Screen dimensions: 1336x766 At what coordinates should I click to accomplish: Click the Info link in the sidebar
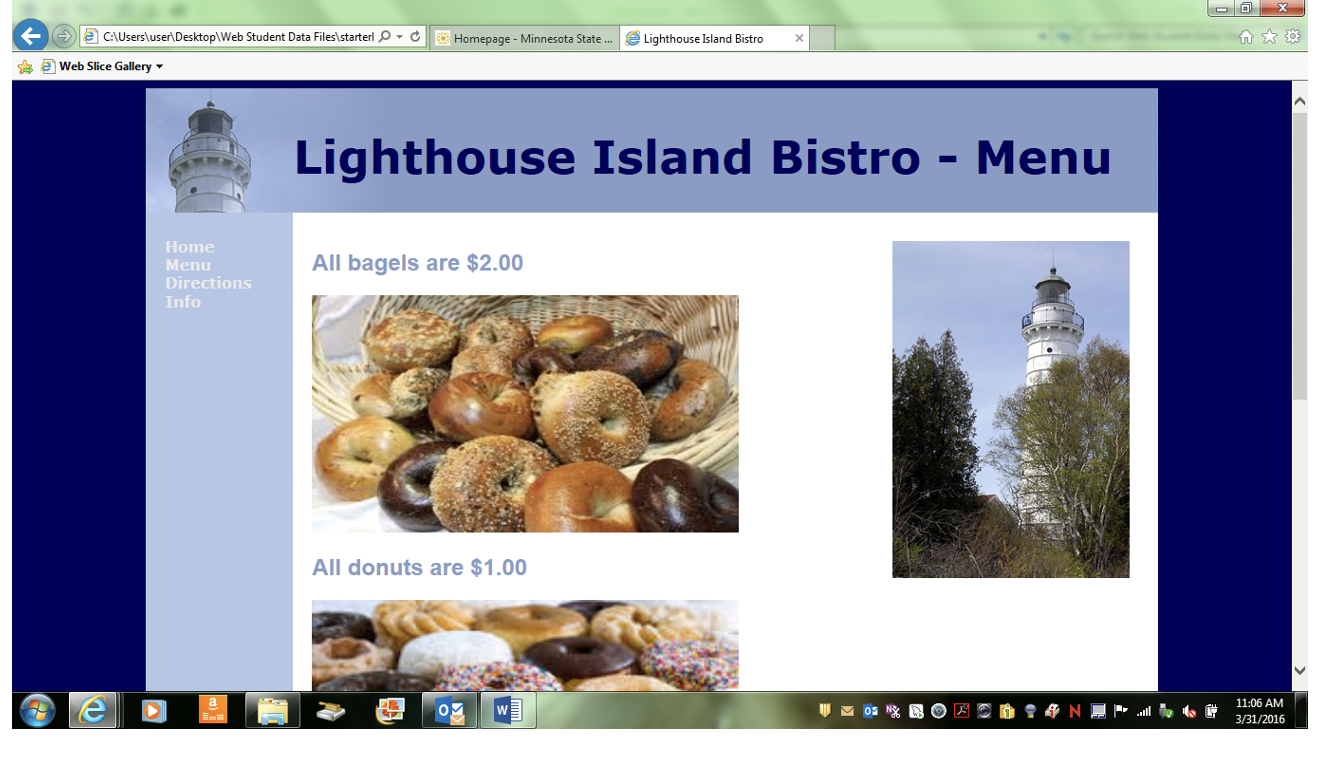pyautogui.click(x=183, y=302)
